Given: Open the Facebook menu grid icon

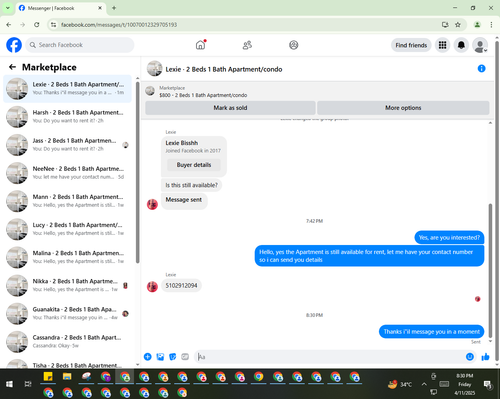Looking at the screenshot, I should [442, 45].
